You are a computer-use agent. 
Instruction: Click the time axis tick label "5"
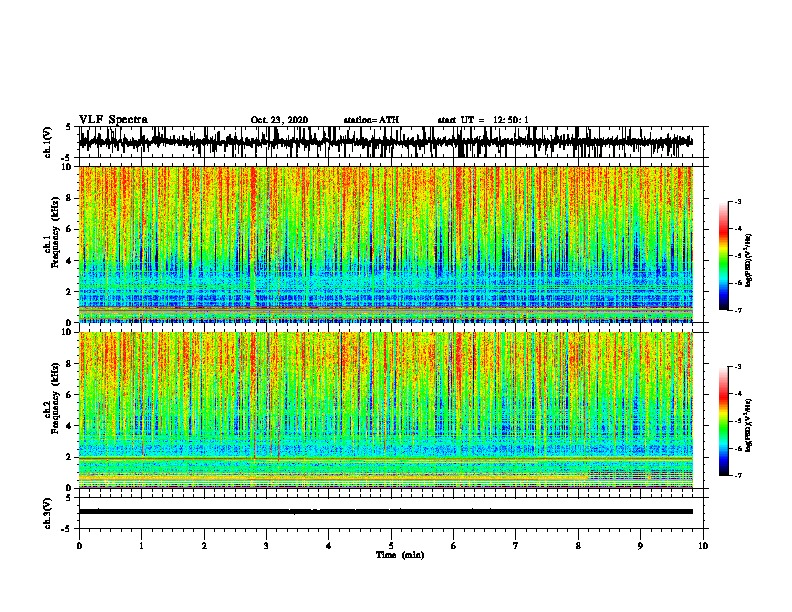point(391,546)
